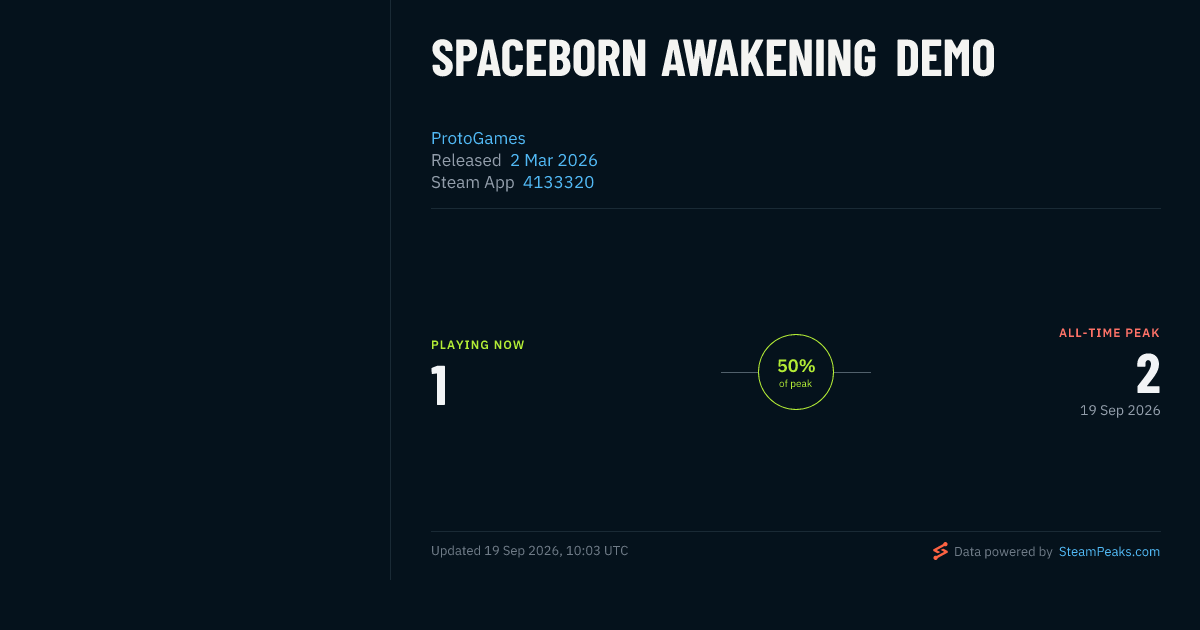This screenshot has width=1200, height=630.
Task: Click the all-time peak value 2
Action: [1148, 374]
